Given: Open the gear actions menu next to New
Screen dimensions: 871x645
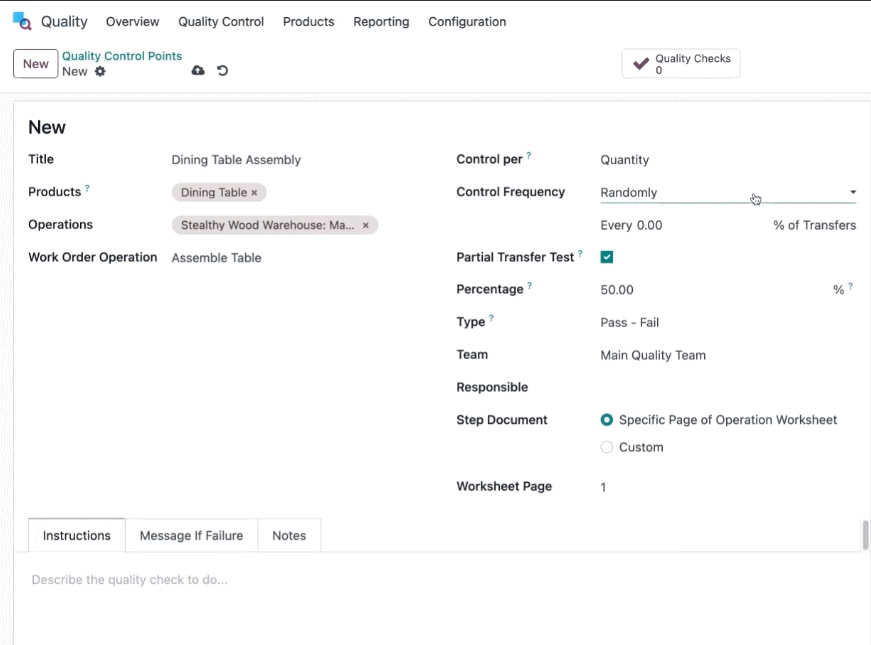Looking at the screenshot, I should (x=100, y=72).
